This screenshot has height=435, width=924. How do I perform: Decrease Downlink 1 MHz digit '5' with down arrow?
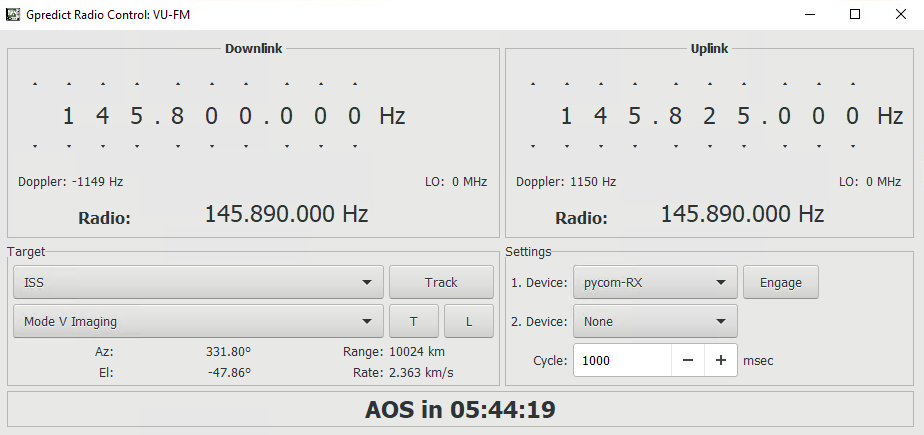137,146
